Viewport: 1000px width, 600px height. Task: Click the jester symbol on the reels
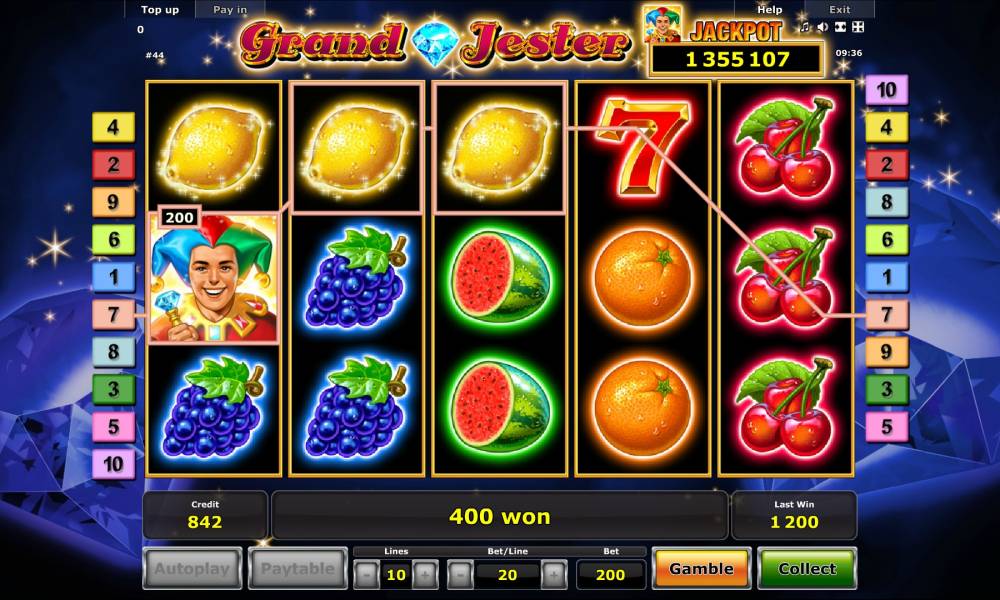click(214, 279)
